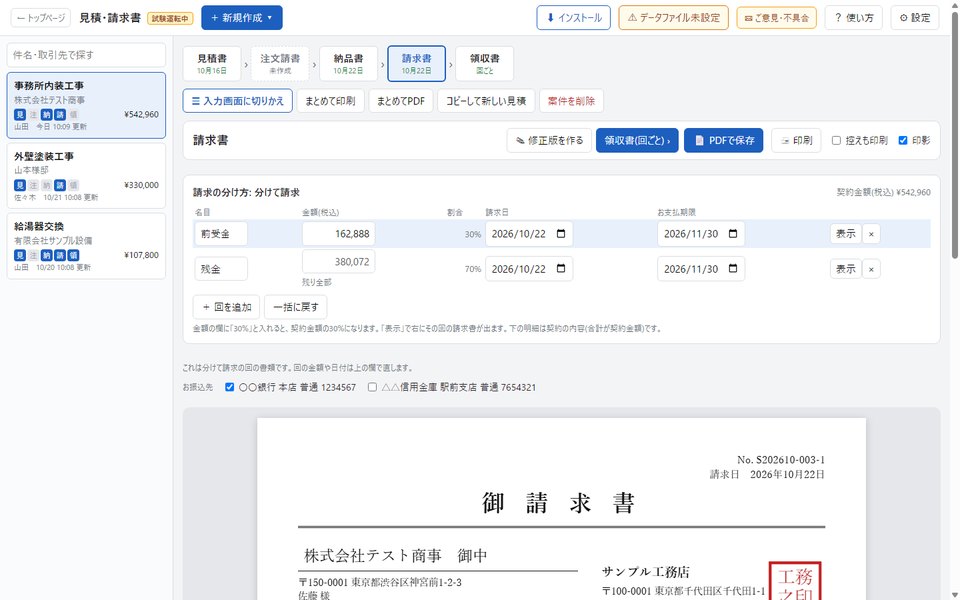Open calendar picker for 残金 請求日
The height and width of the screenshot is (600, 960).
pyautogui.click(x=561, y=269)
